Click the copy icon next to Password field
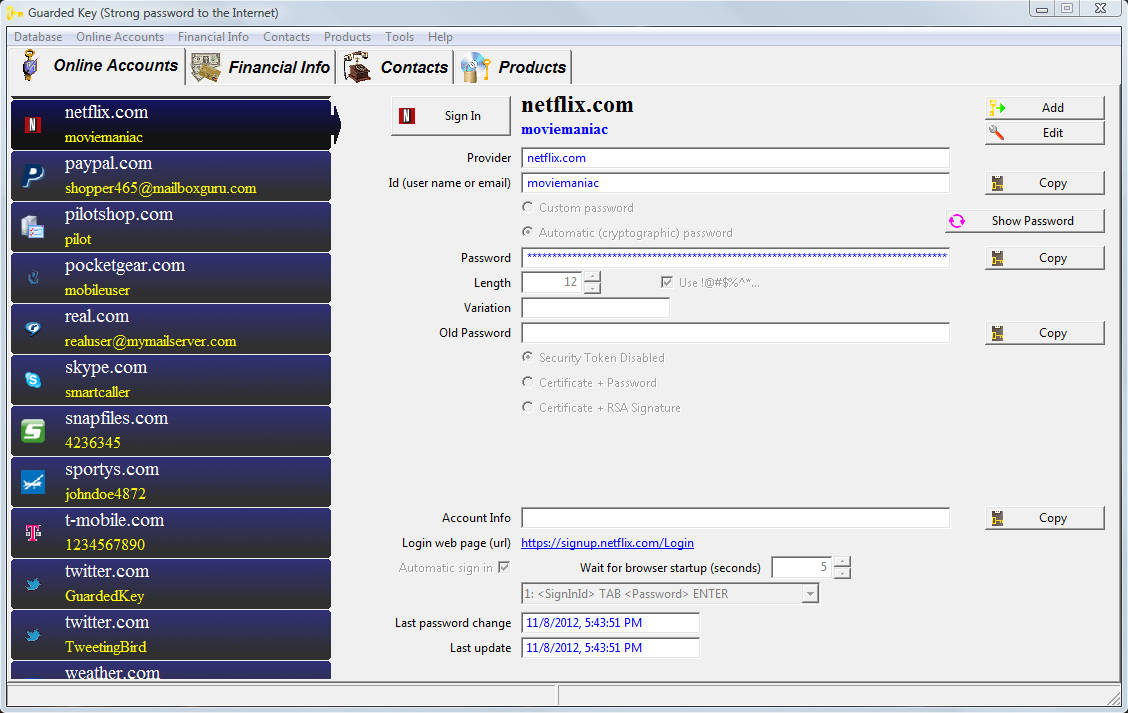1128x713 pixels. coord(997,258)
